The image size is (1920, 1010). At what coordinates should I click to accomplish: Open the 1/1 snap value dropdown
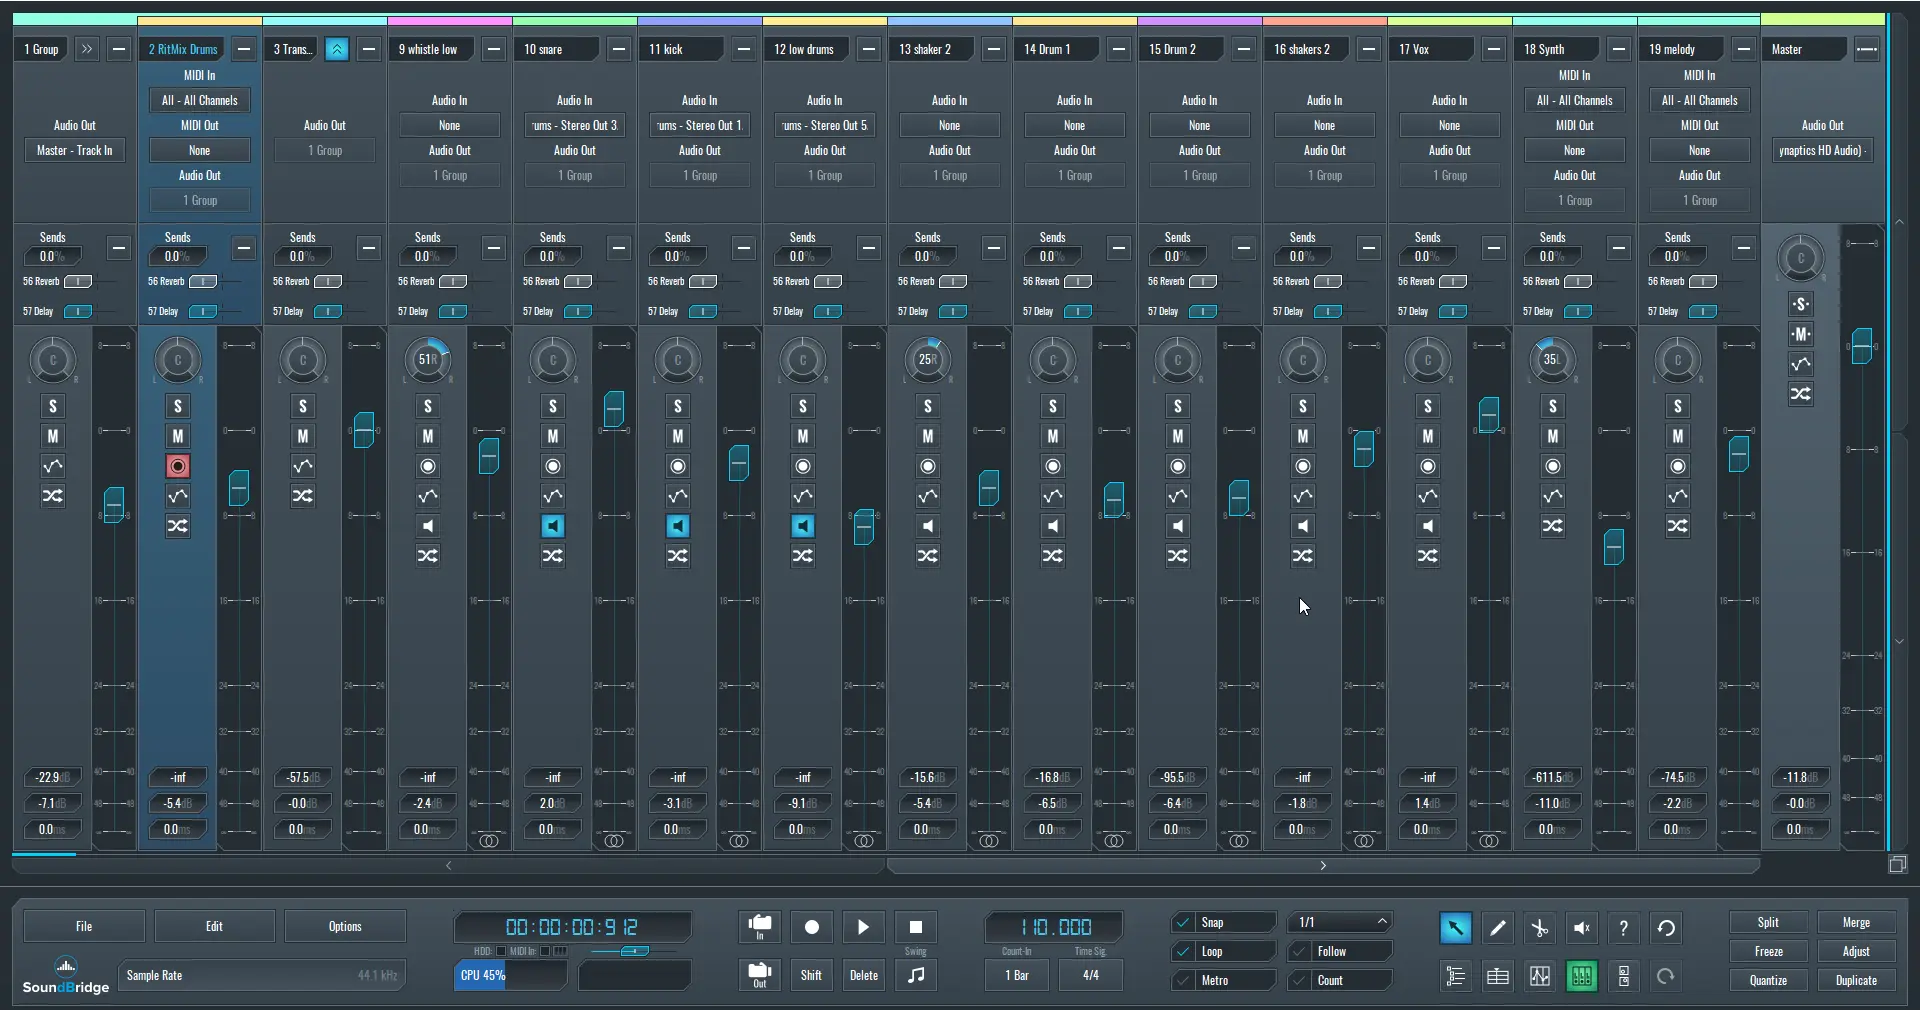pos(1340,922)
